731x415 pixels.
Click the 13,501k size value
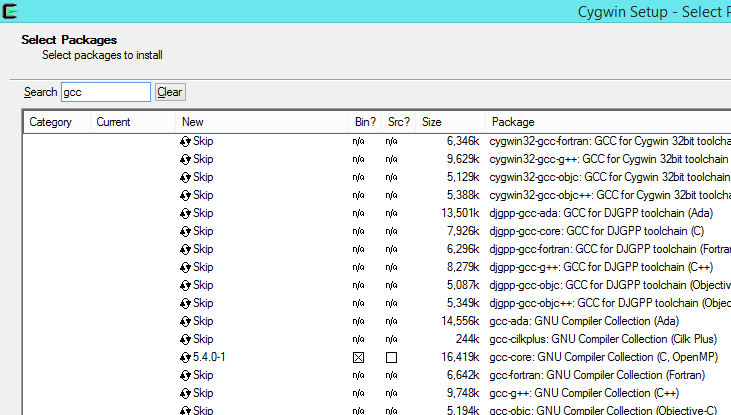pos(460,213)
